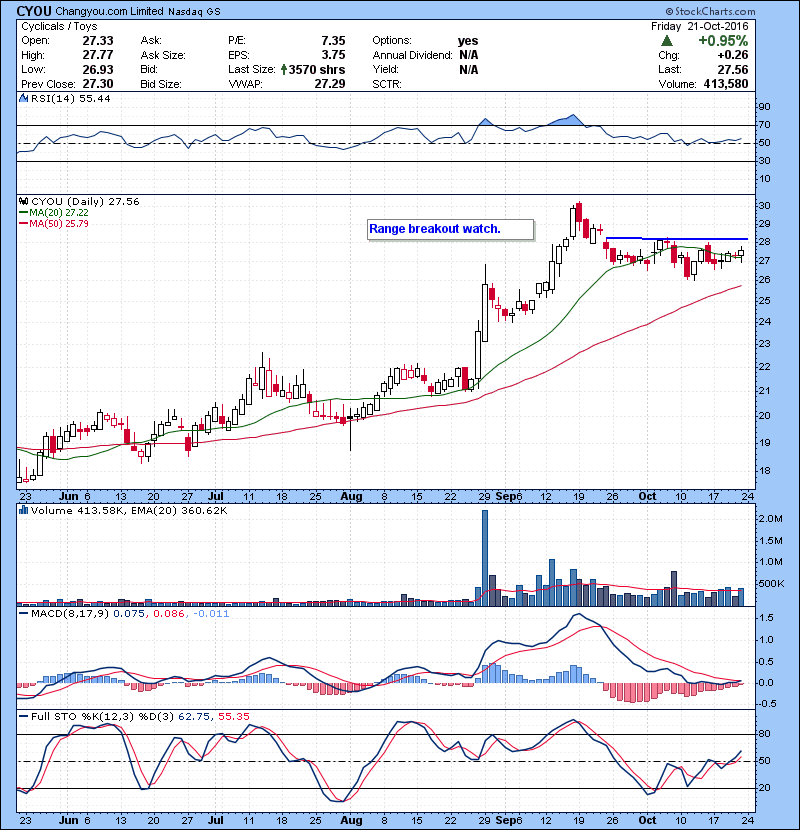The height and width of the screenshot is (830, 800).
Task: Click the RSI(14) 55.44 reading
Action: click(70, 98)
